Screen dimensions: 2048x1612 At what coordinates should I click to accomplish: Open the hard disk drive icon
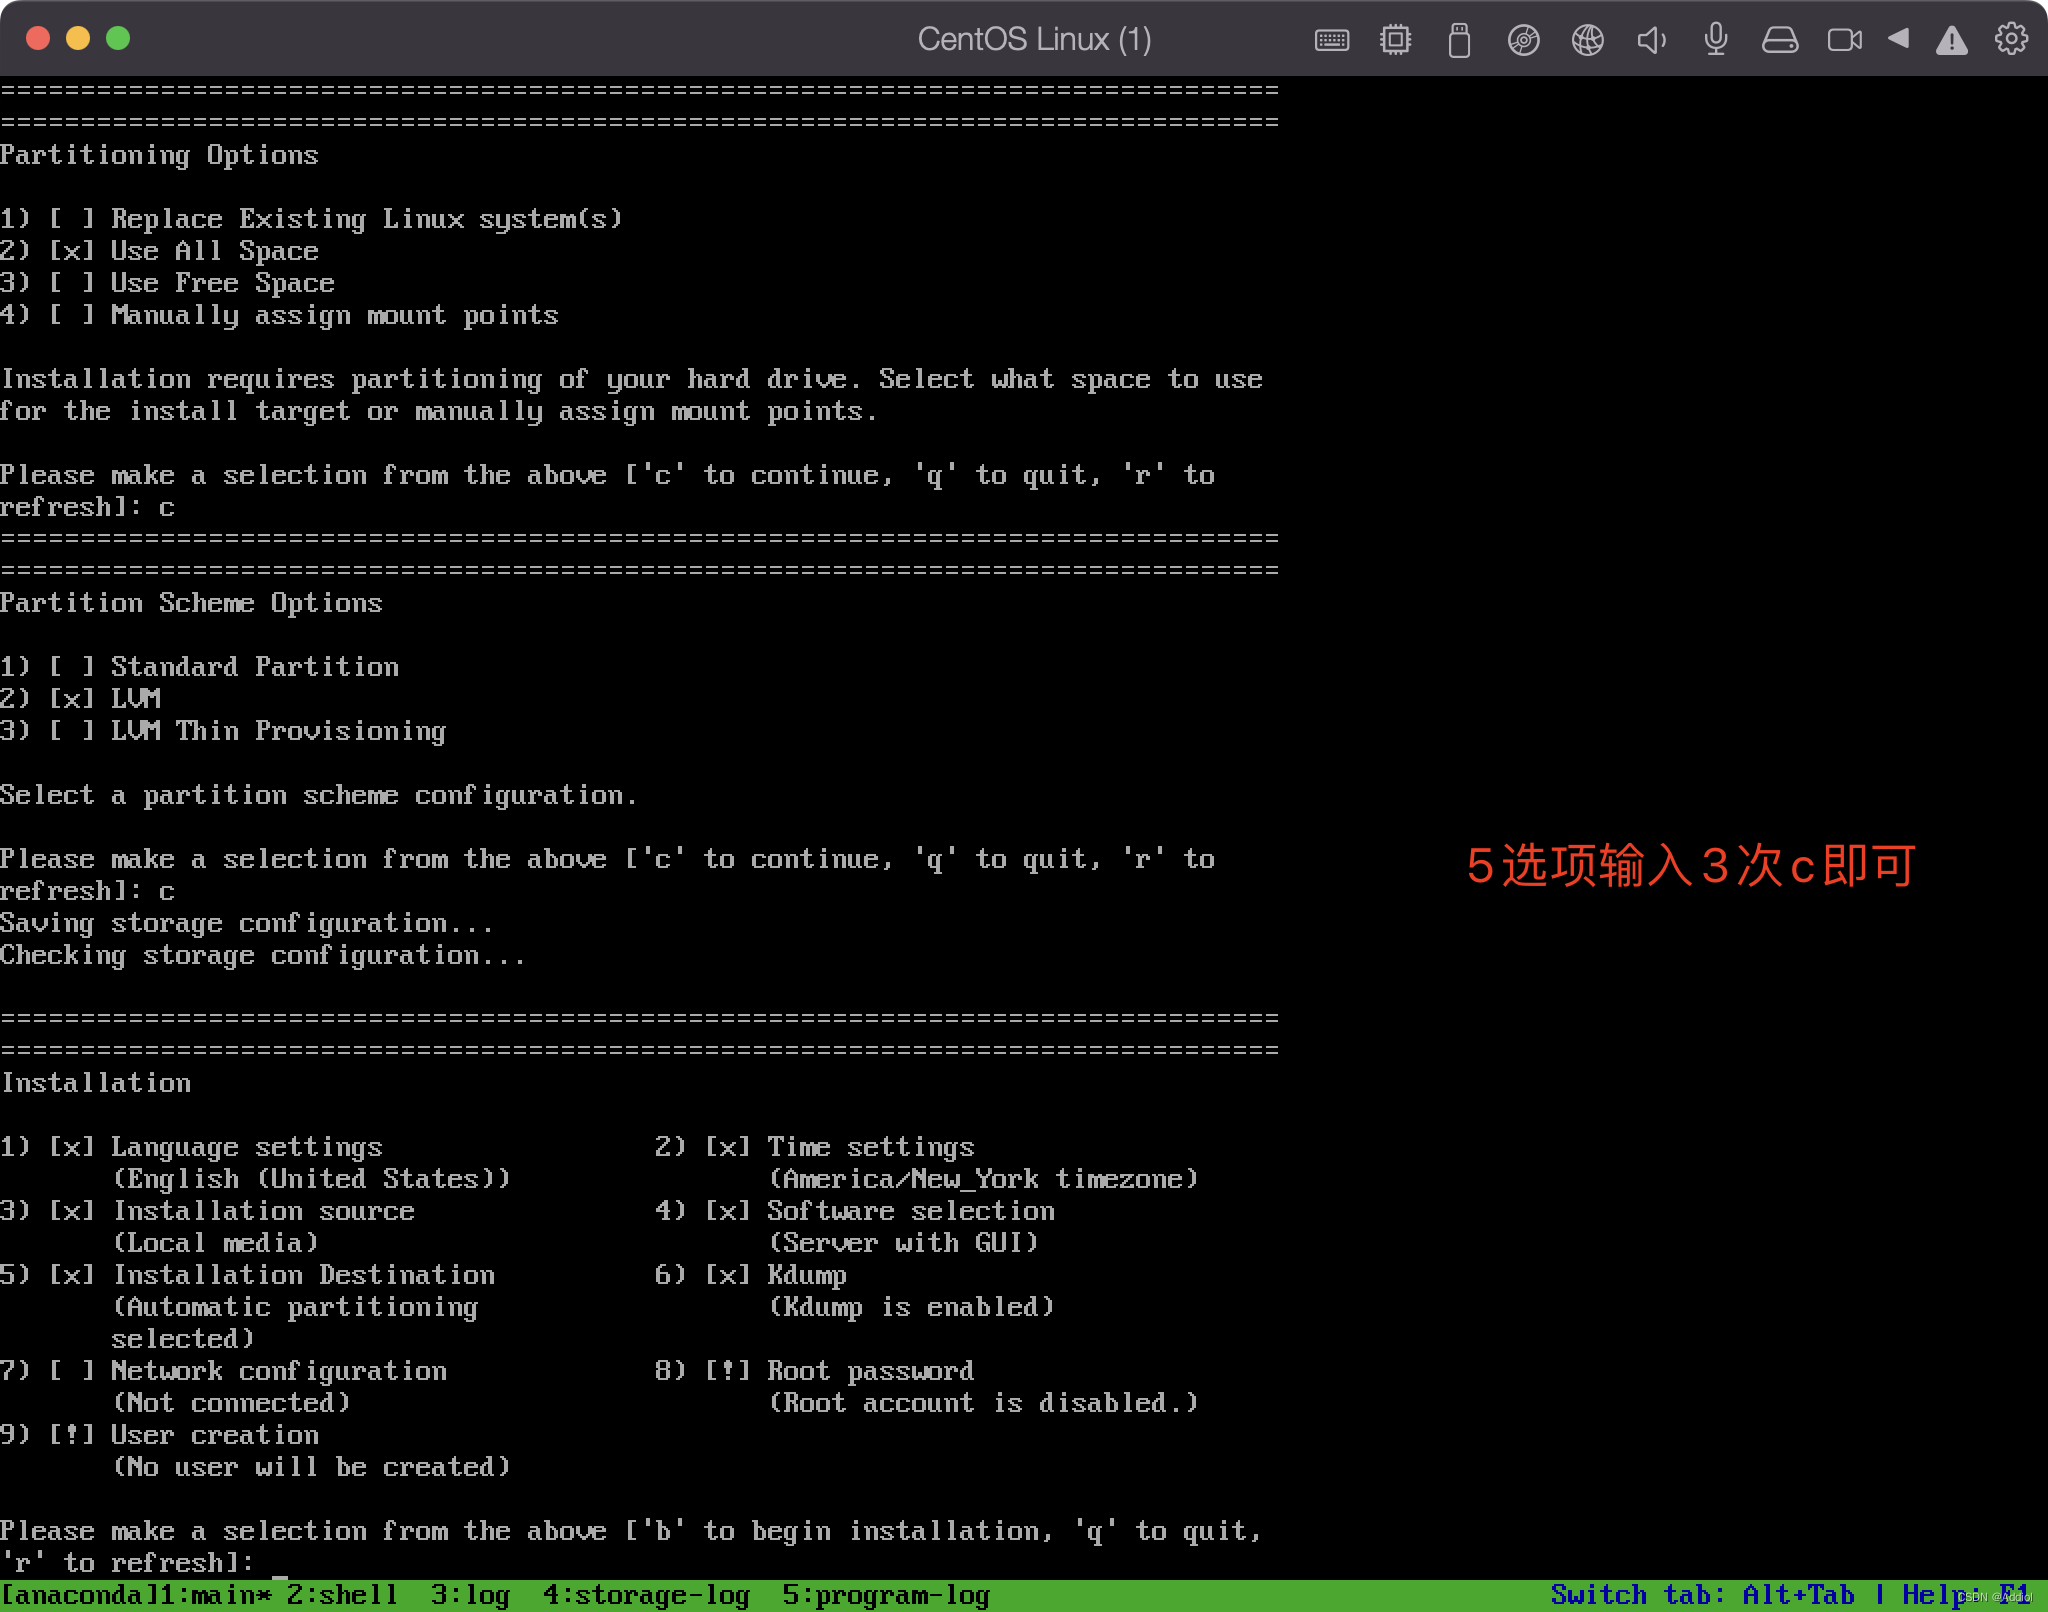(1779, 40)
